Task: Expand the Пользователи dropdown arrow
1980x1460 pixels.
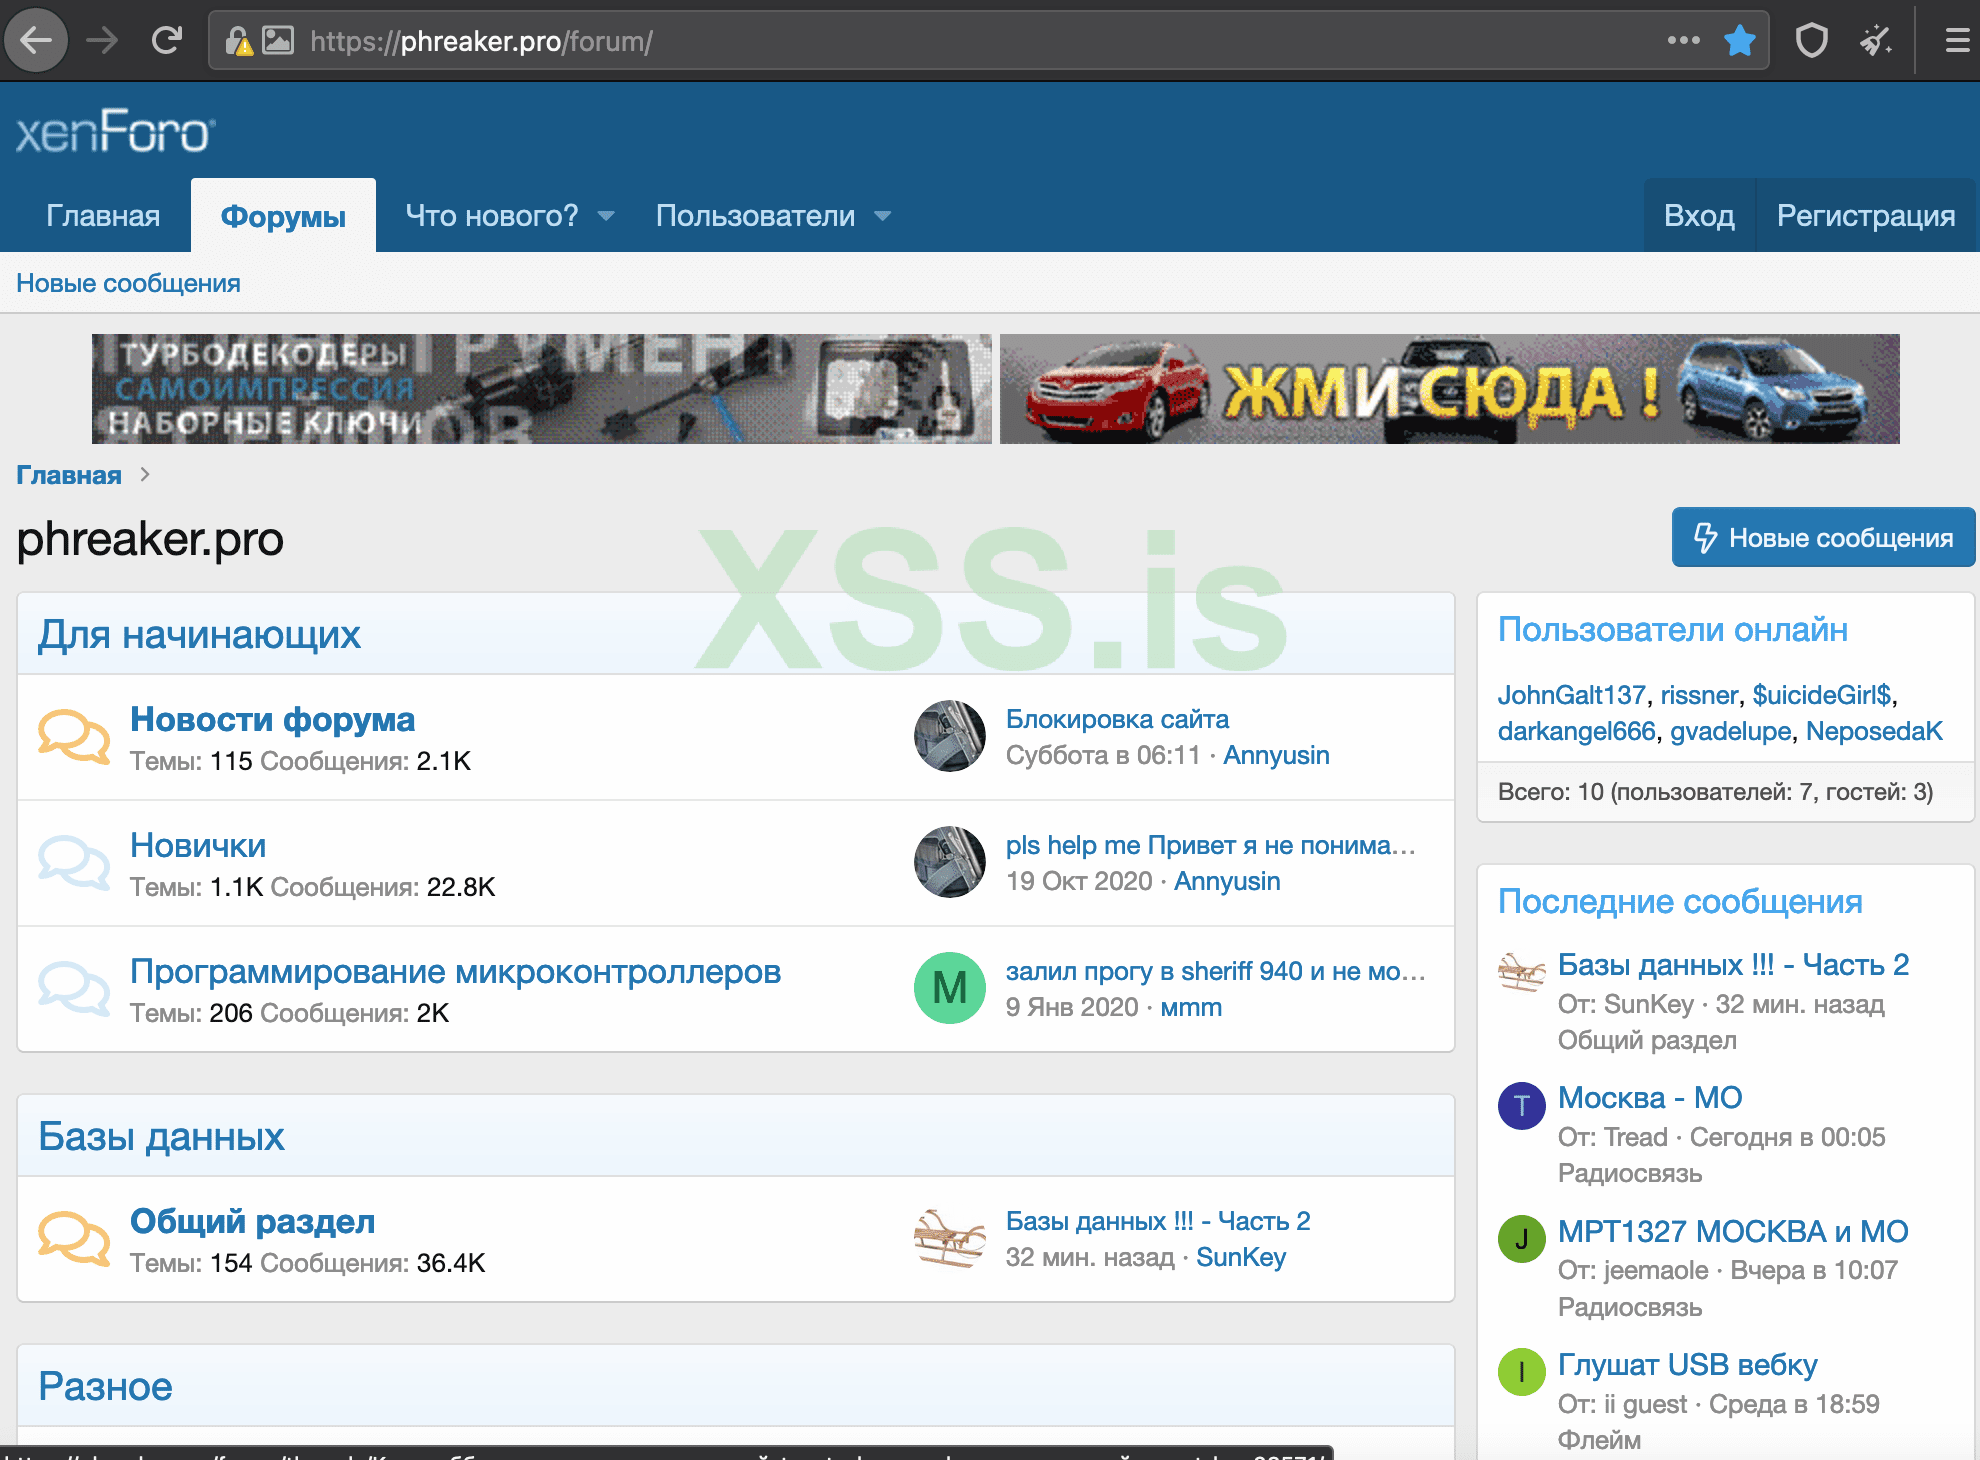Action: pyautogui.click(x=882, y=216)
